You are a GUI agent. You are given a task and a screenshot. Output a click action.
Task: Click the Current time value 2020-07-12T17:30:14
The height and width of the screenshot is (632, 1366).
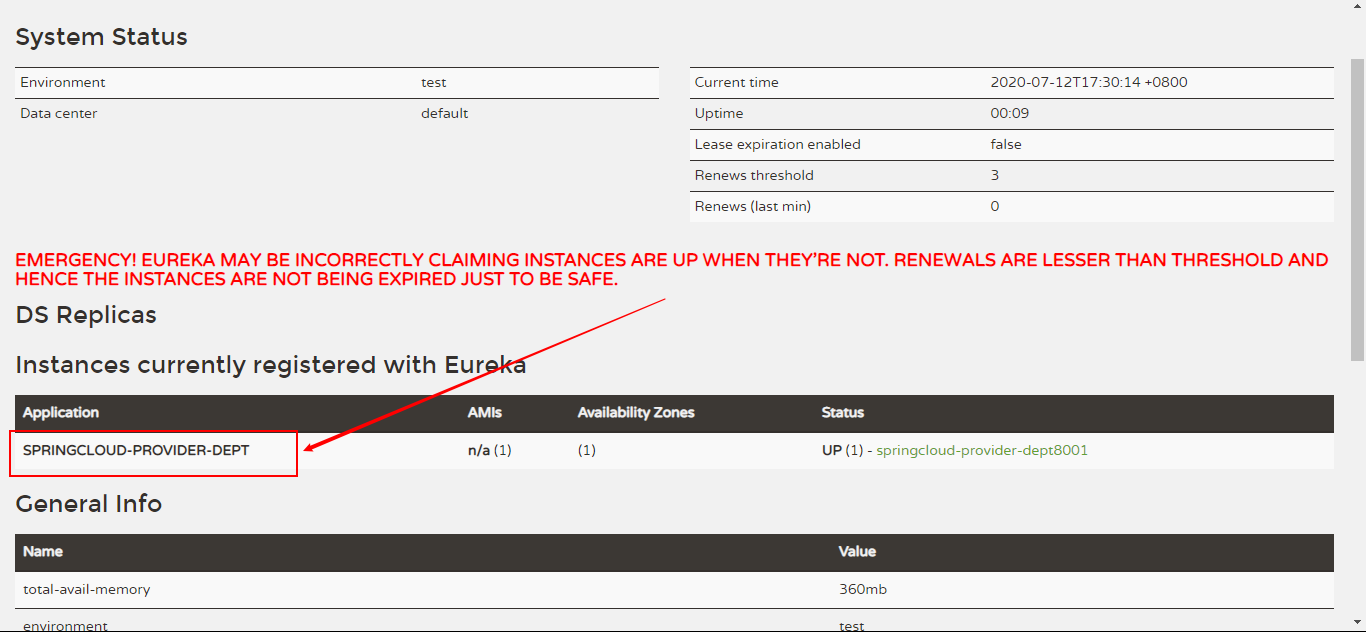pos(1089,82)
